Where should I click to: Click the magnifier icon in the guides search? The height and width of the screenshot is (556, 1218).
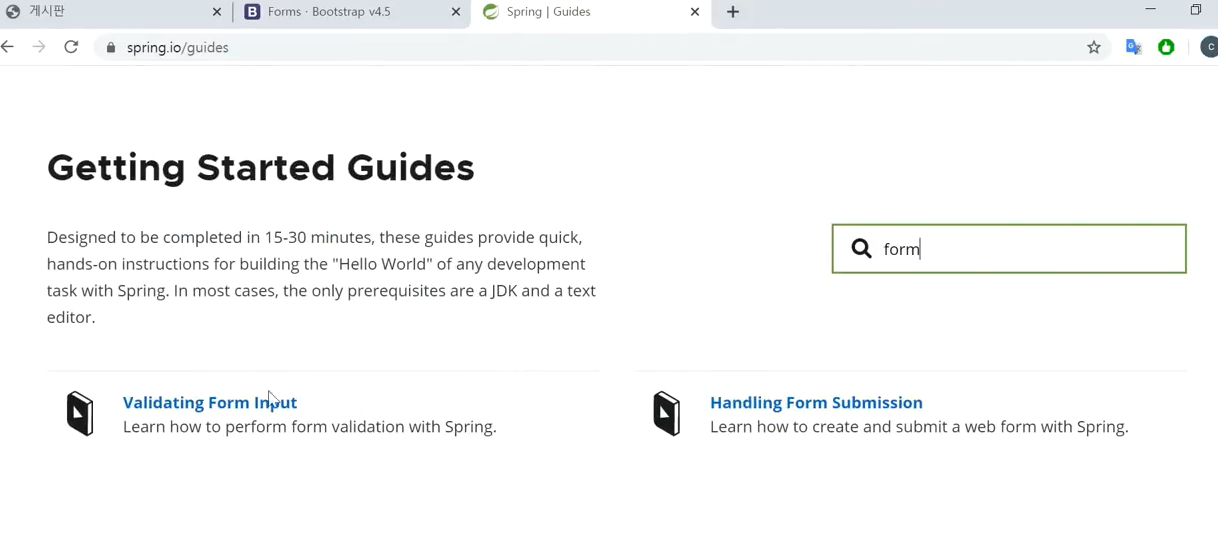point(861,248)
